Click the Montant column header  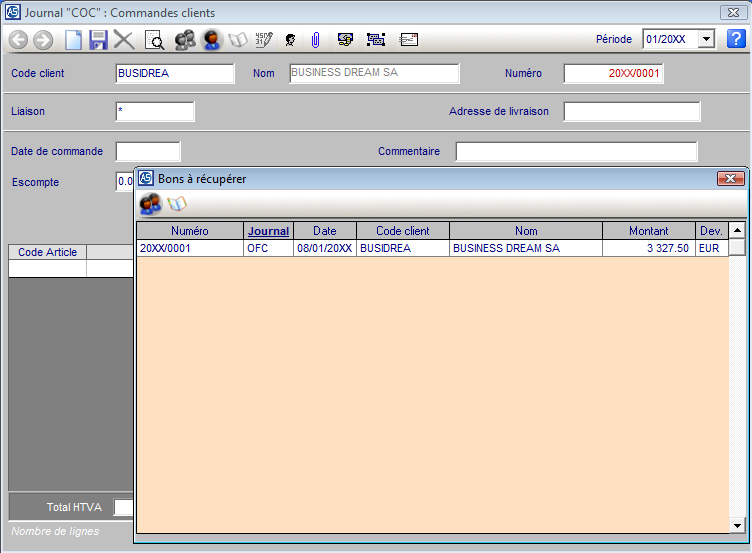tap(648, 231)
